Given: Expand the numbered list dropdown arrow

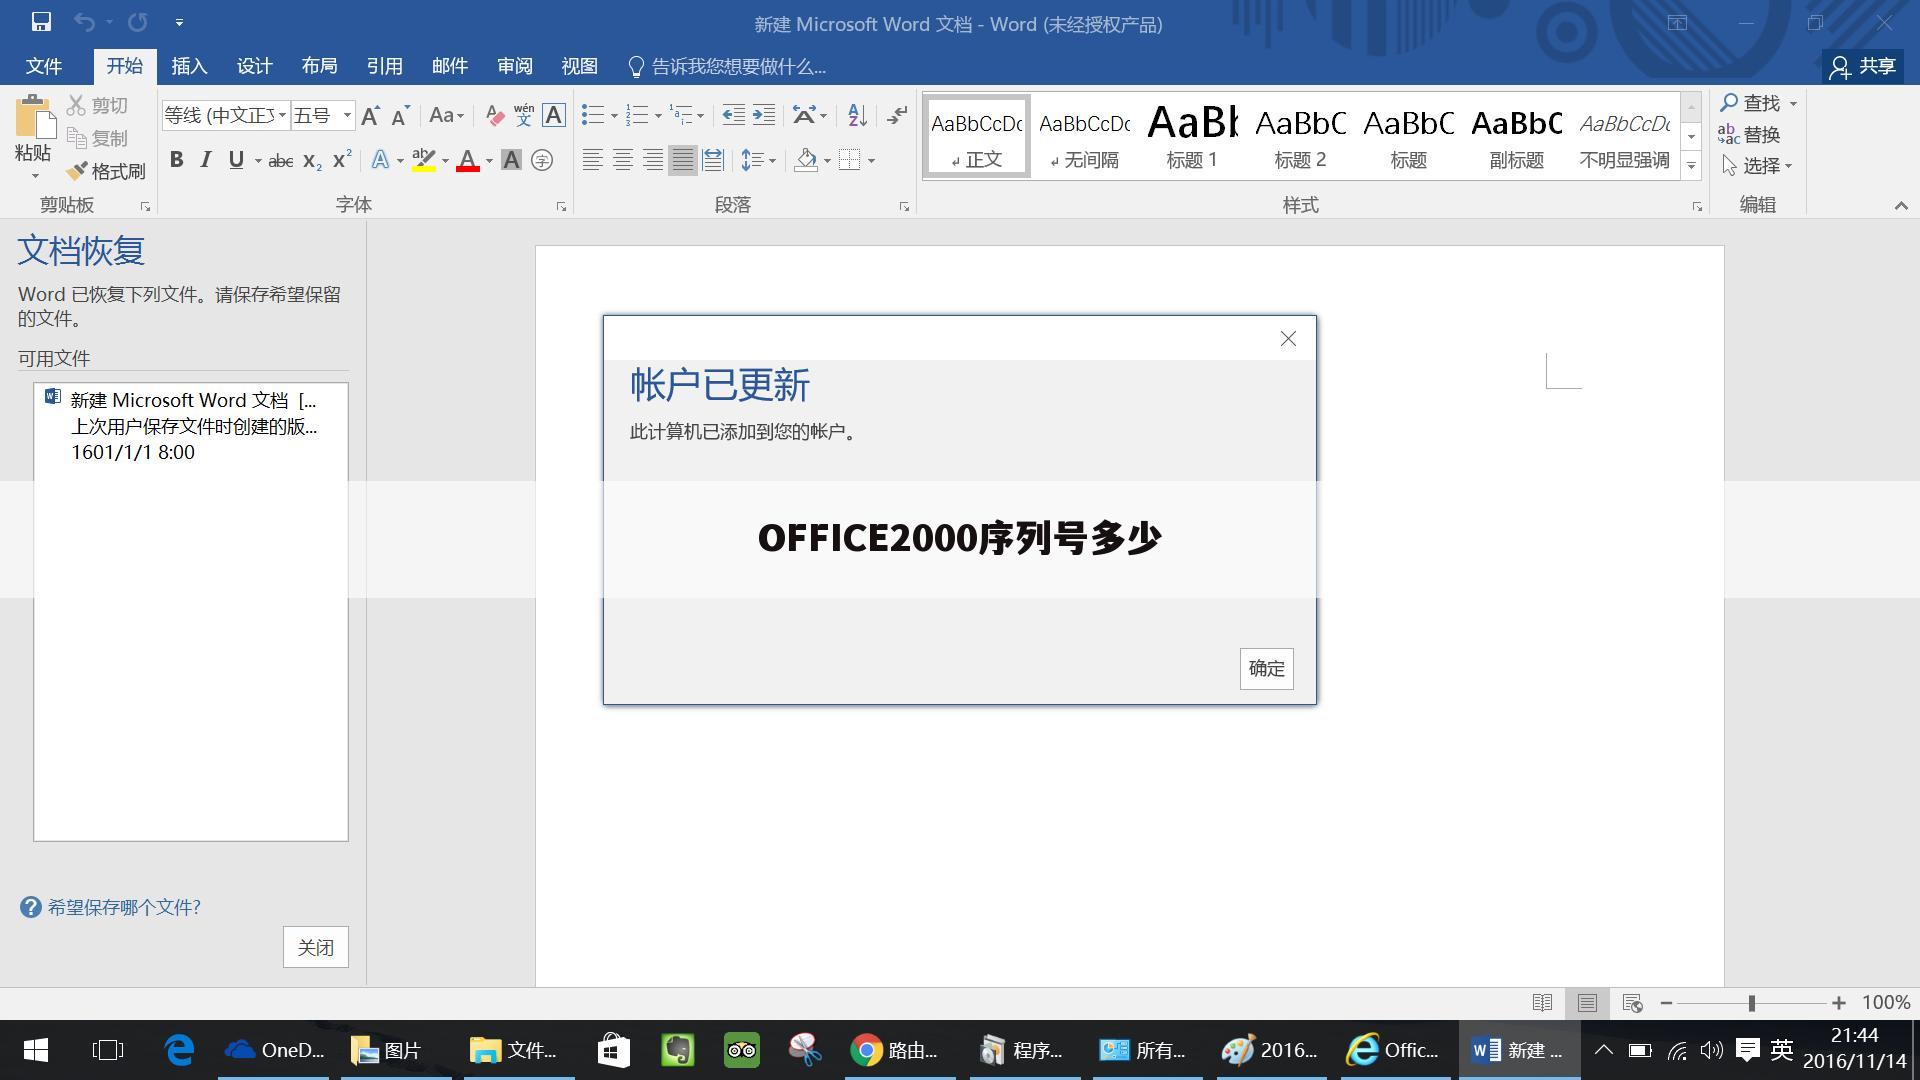Looking at the screenshot, I should [x=657, y=116].
